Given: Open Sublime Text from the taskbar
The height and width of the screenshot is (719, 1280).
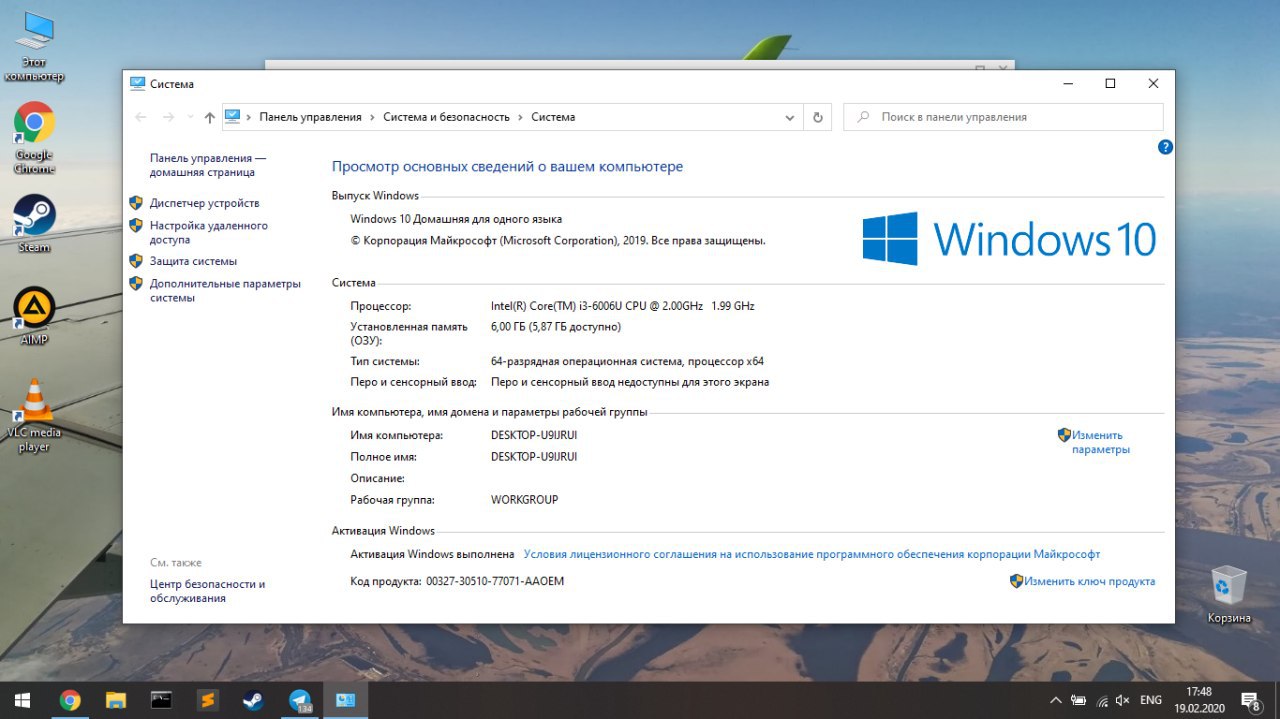Looking at the screenshot, I should coord(207,700).
